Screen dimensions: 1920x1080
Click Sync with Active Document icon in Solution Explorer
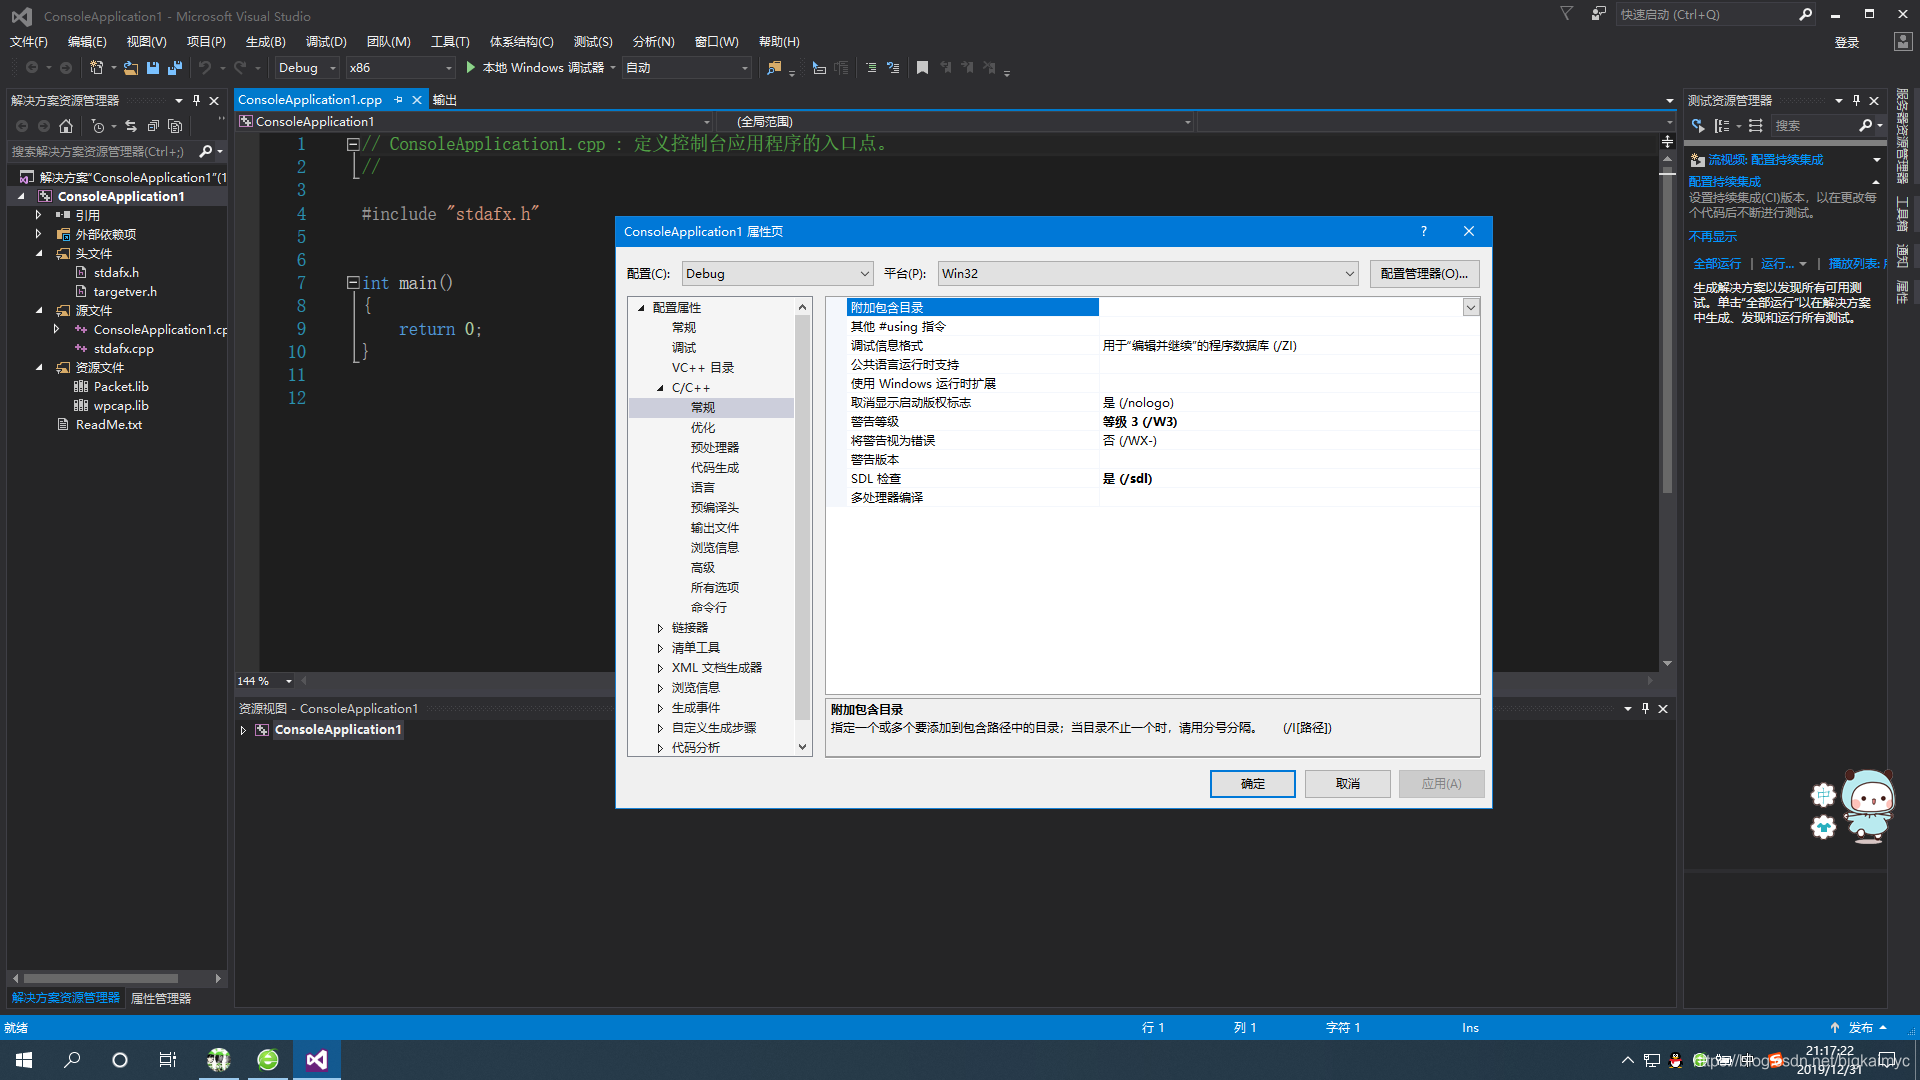pos(131,126)
